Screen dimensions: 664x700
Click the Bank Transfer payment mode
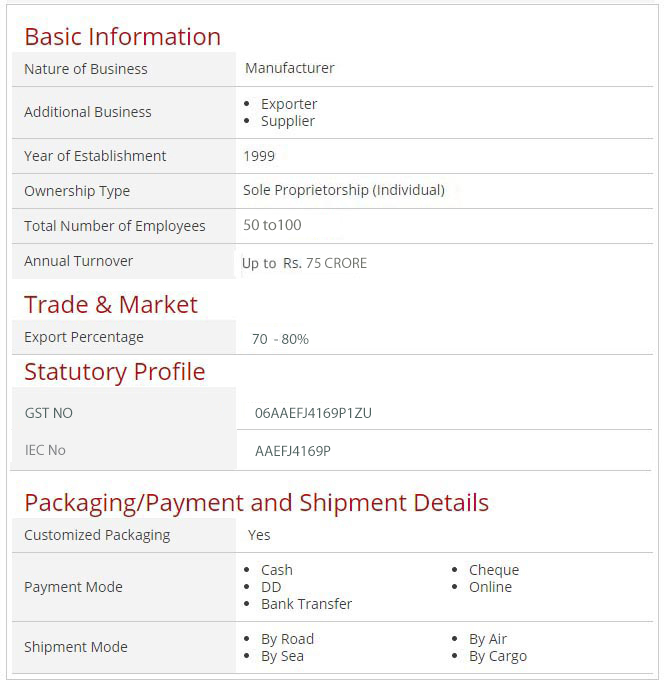(x=306, y=604)
